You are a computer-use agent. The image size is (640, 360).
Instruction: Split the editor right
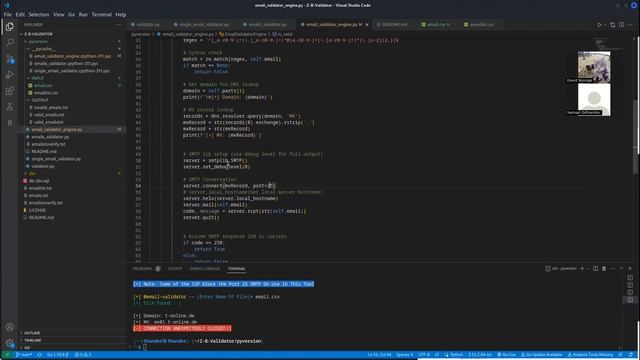[x=621, y=25]
